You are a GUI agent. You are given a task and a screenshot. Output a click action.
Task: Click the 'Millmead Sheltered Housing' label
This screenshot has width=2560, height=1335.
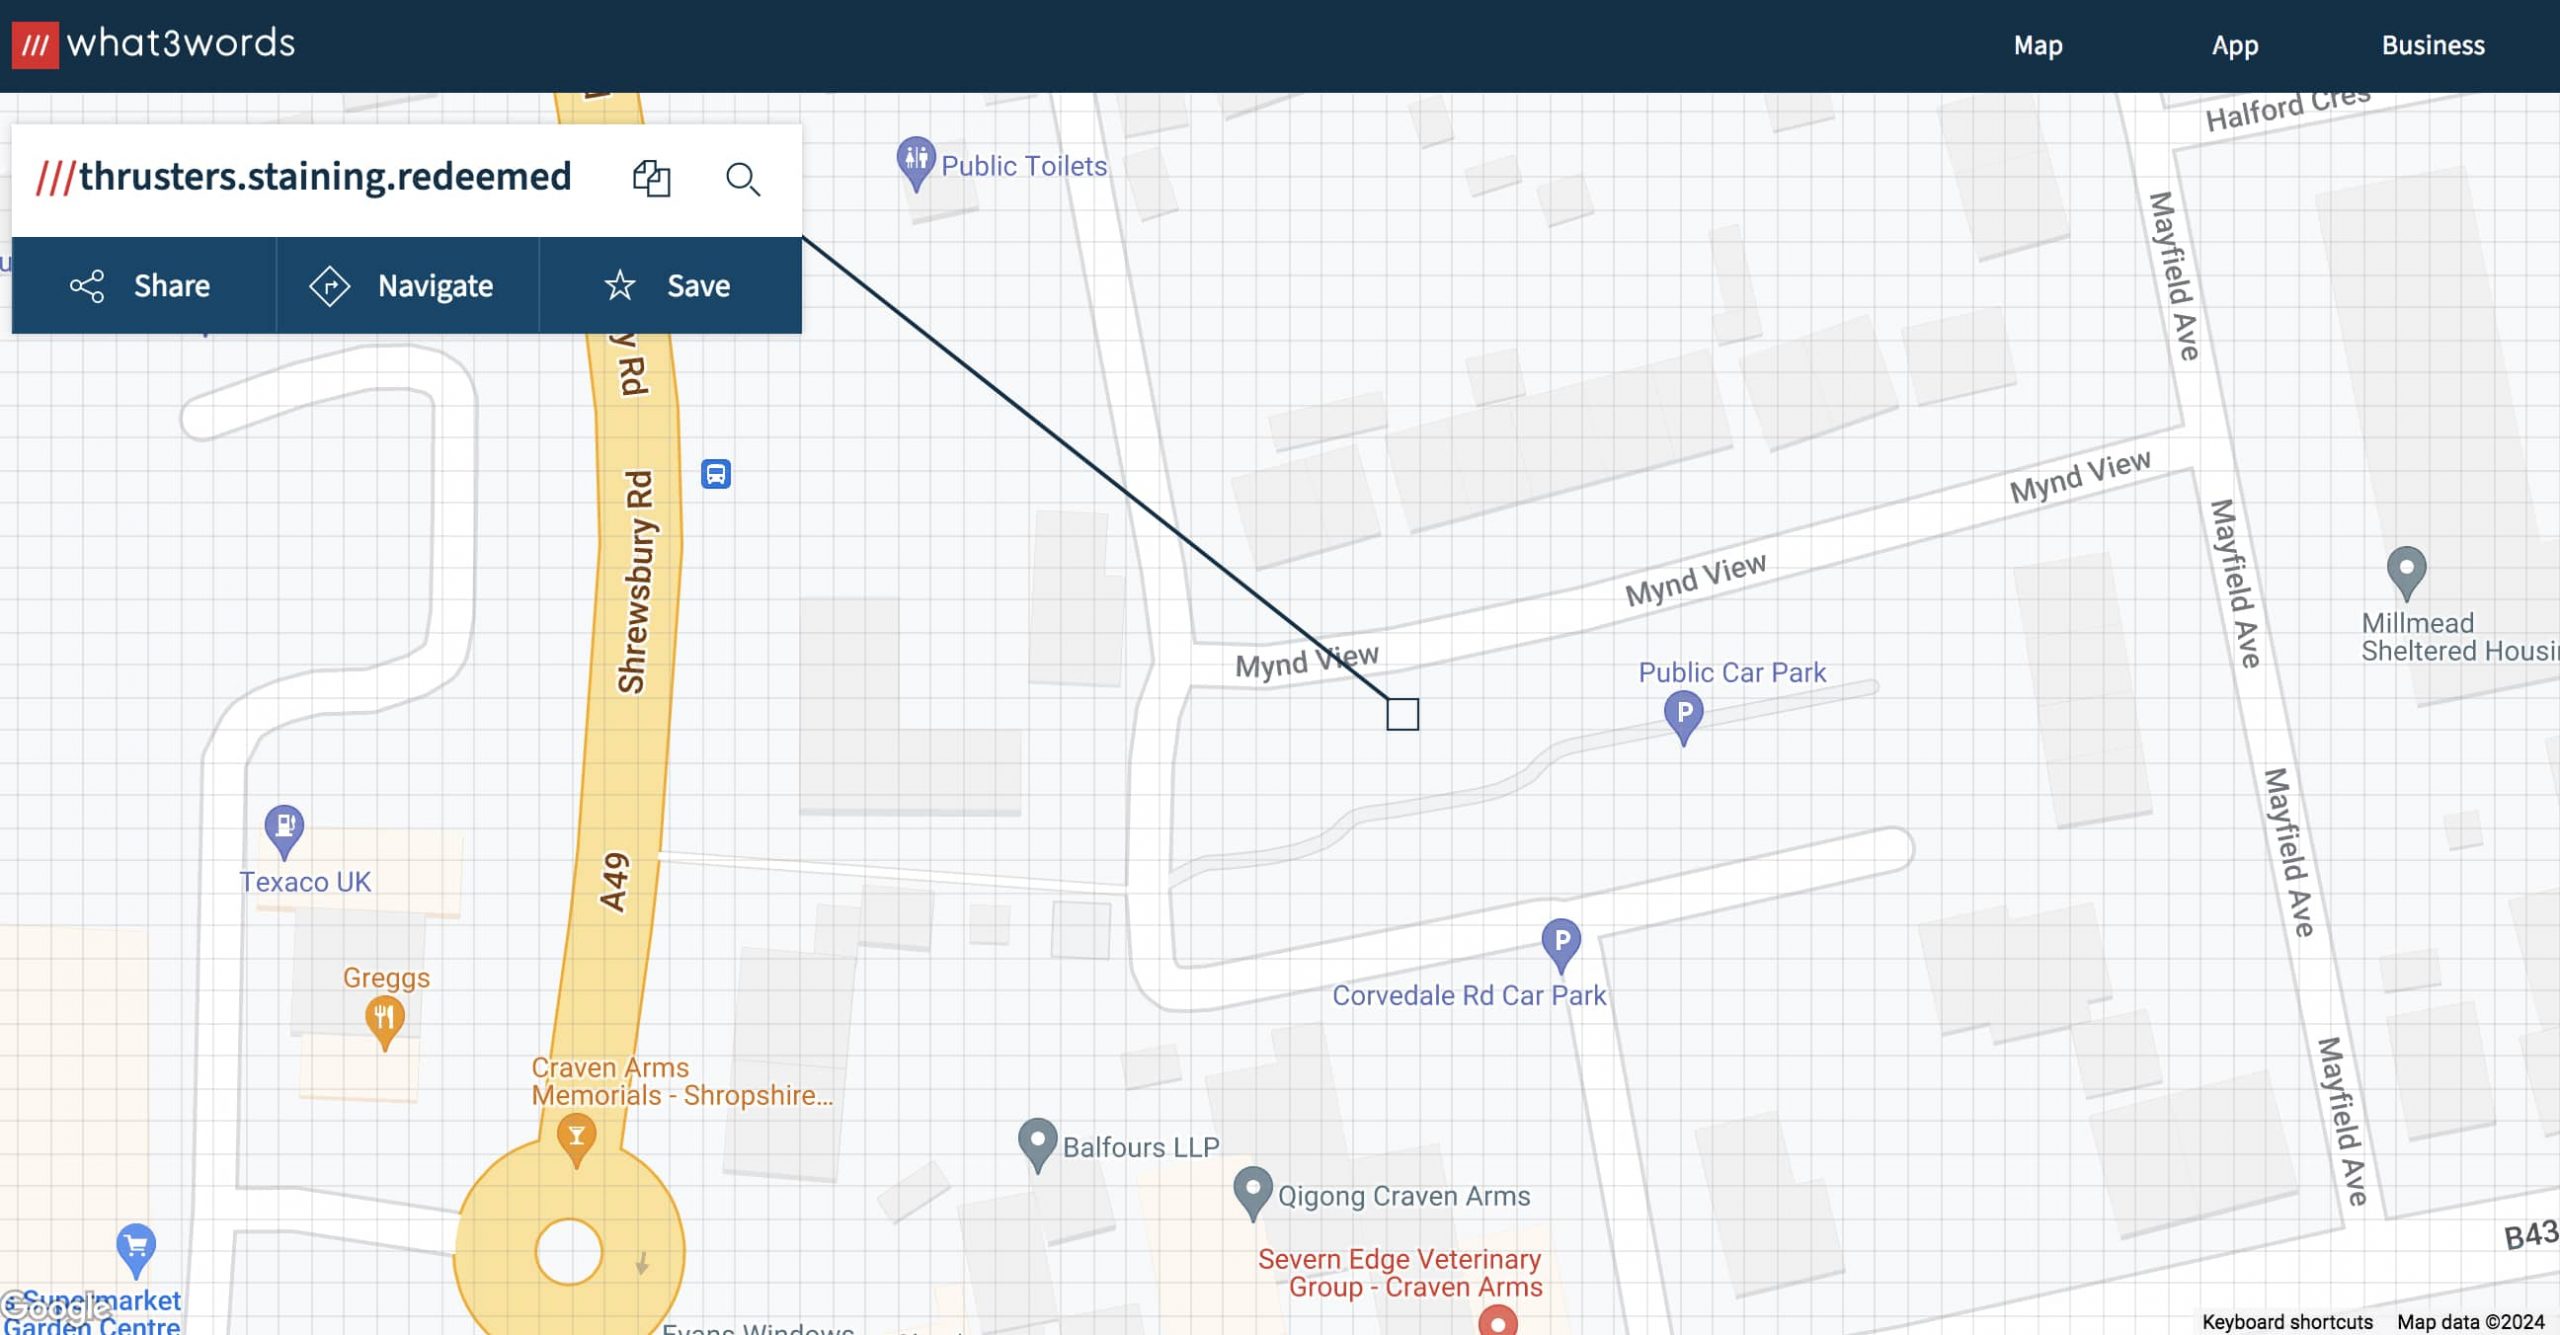2460,637
